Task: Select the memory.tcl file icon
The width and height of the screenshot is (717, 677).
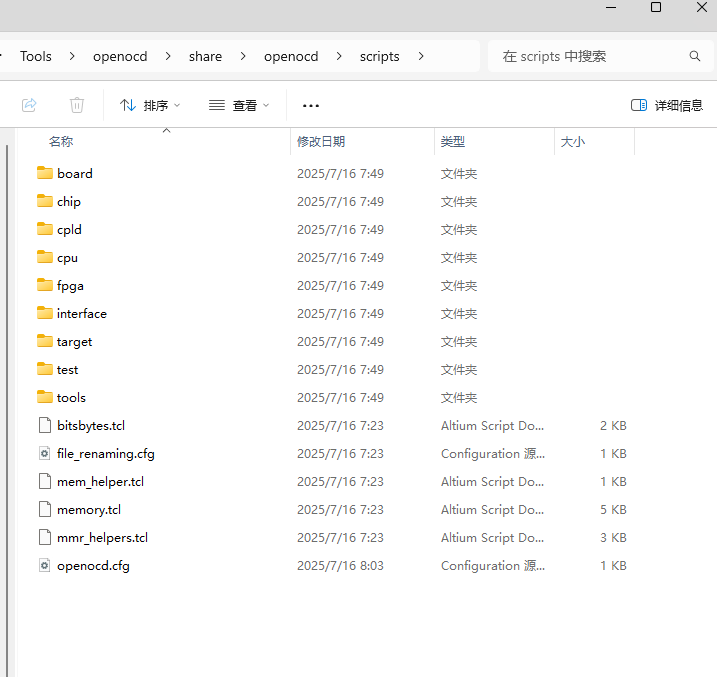Action: tap(45, 509)
